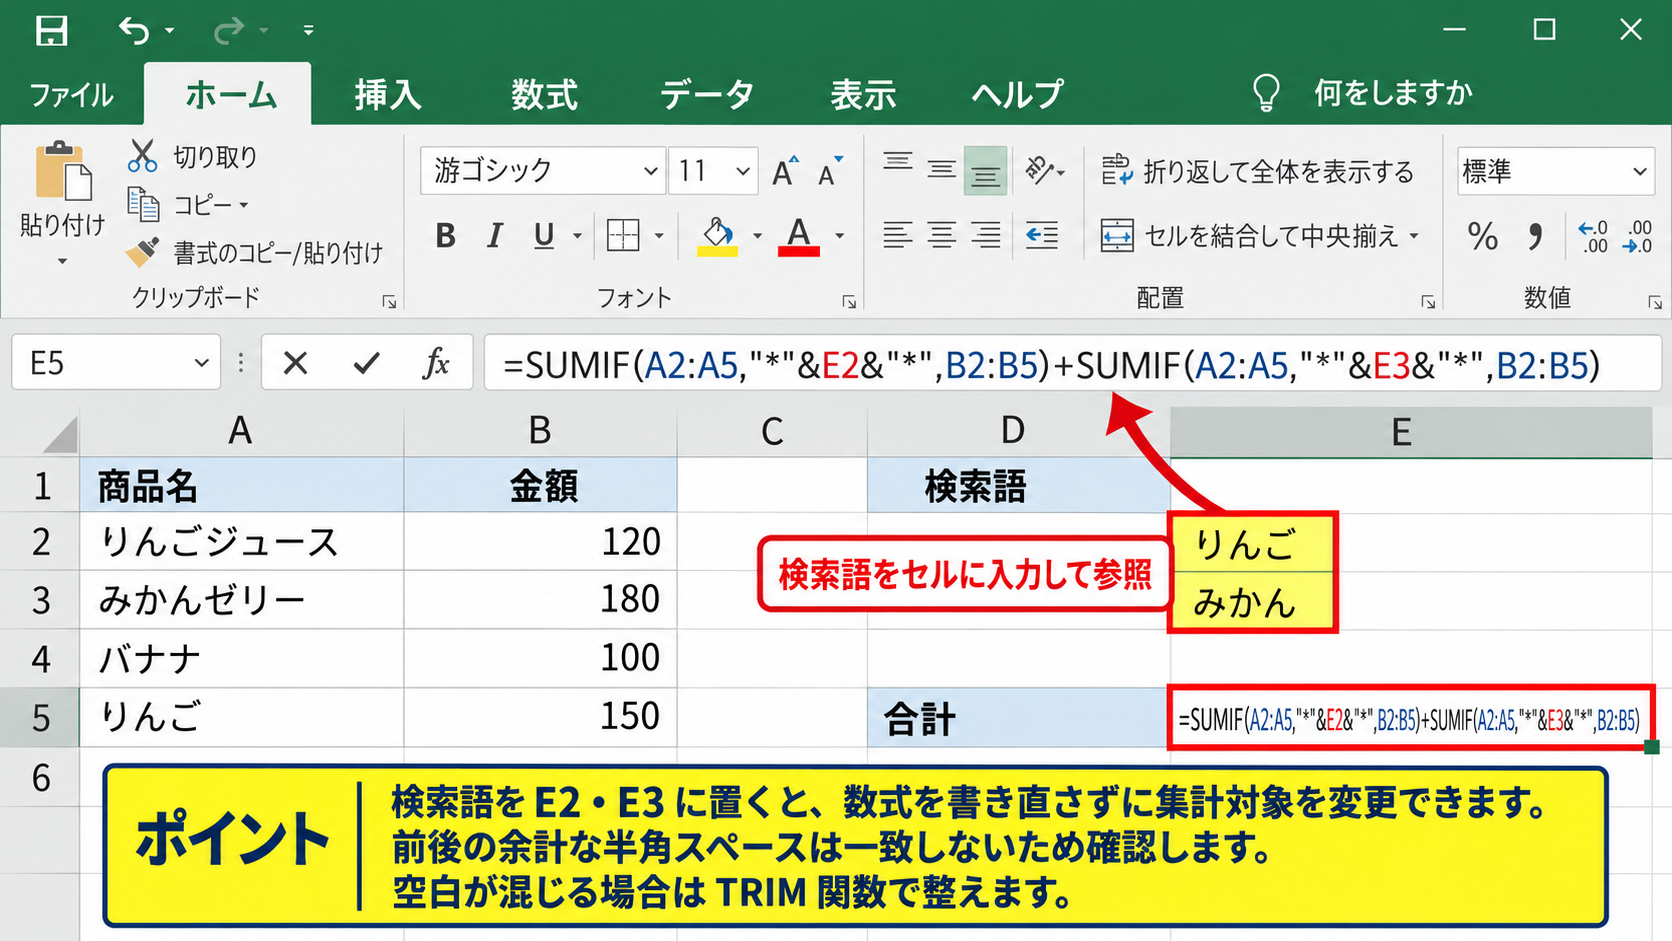Open the 游ゴシック font name dropdown
The image size is (1672, 941).
(650, 171)
